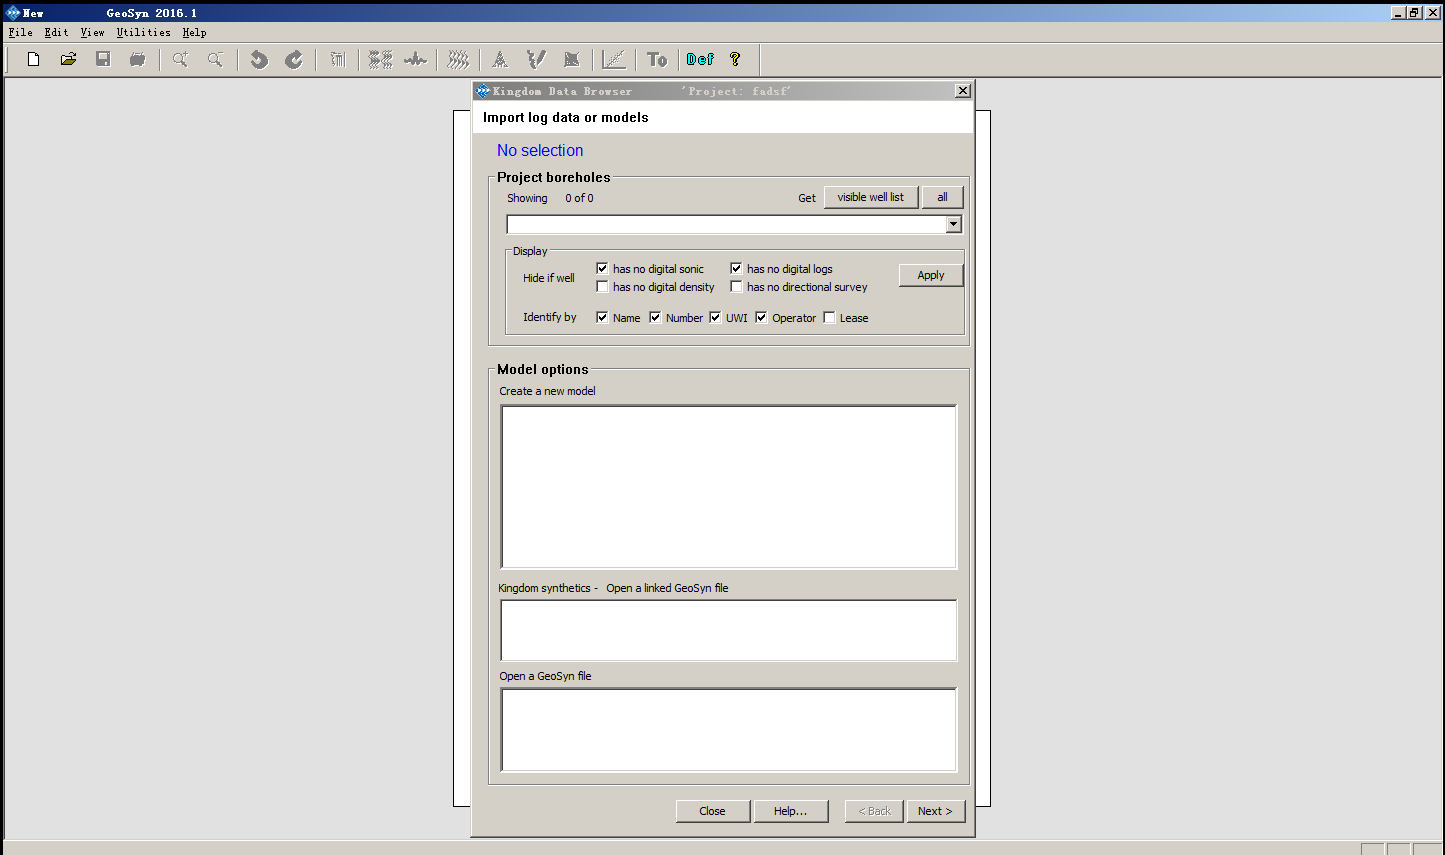Uncheck 'has no digital sonic'
1445x855 pixels.
point(602,268)
